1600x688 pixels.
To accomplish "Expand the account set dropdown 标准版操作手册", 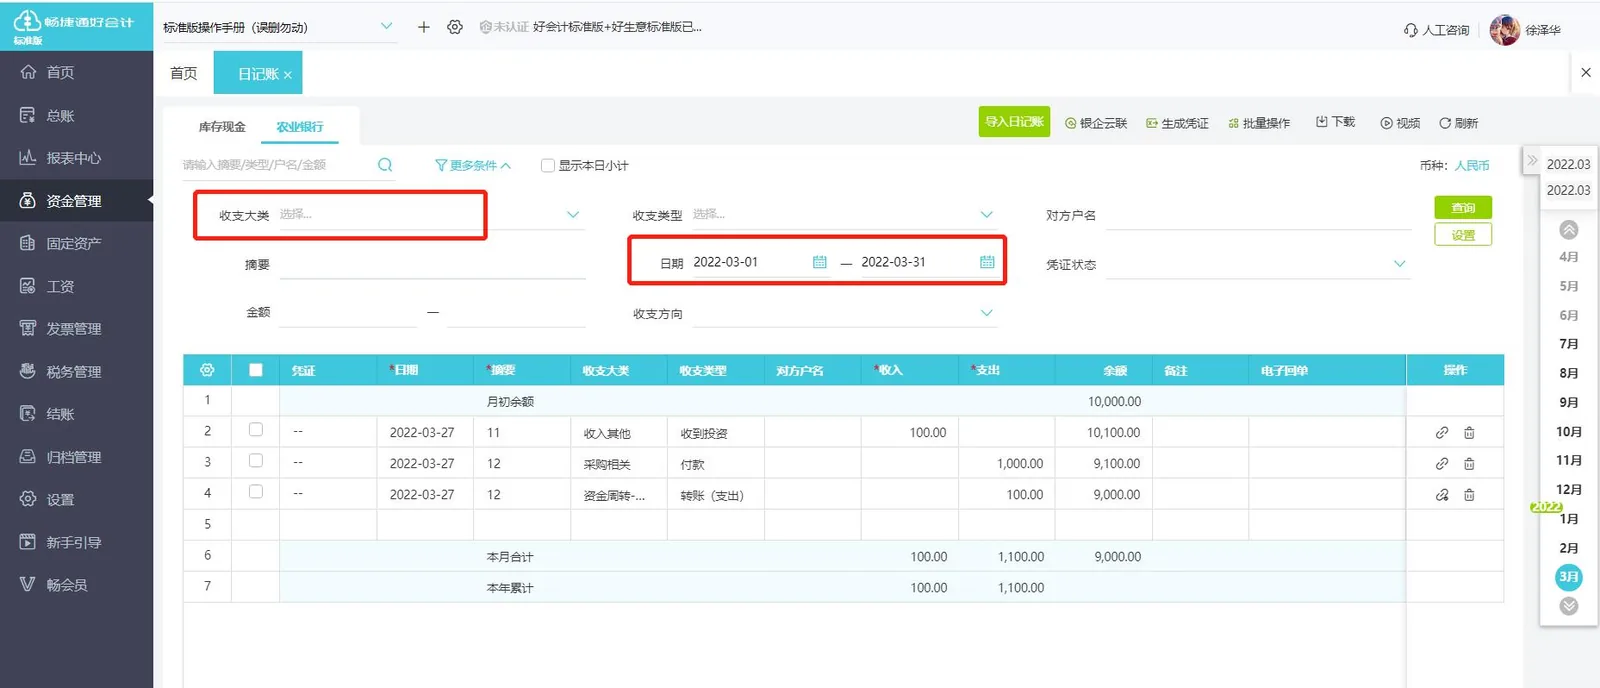I will 386,27.
